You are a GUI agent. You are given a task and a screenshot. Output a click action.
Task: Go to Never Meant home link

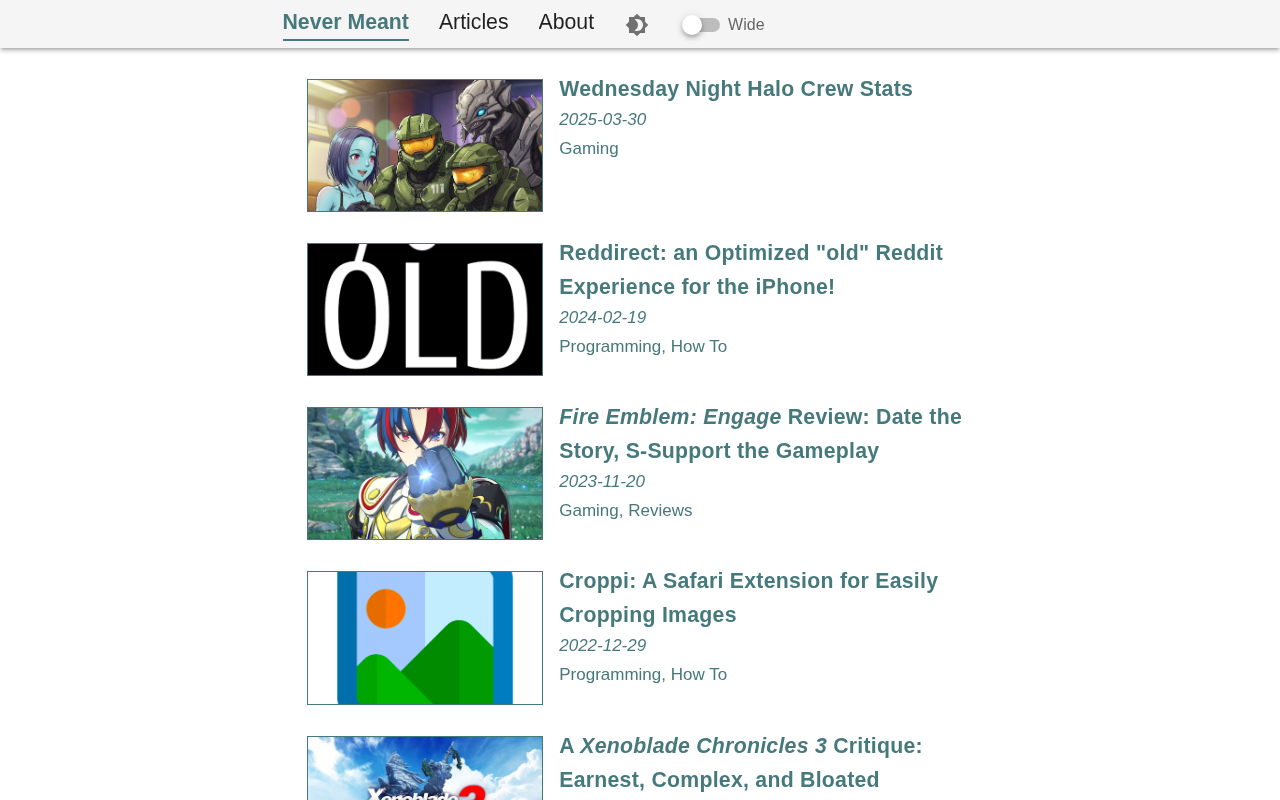346,22
